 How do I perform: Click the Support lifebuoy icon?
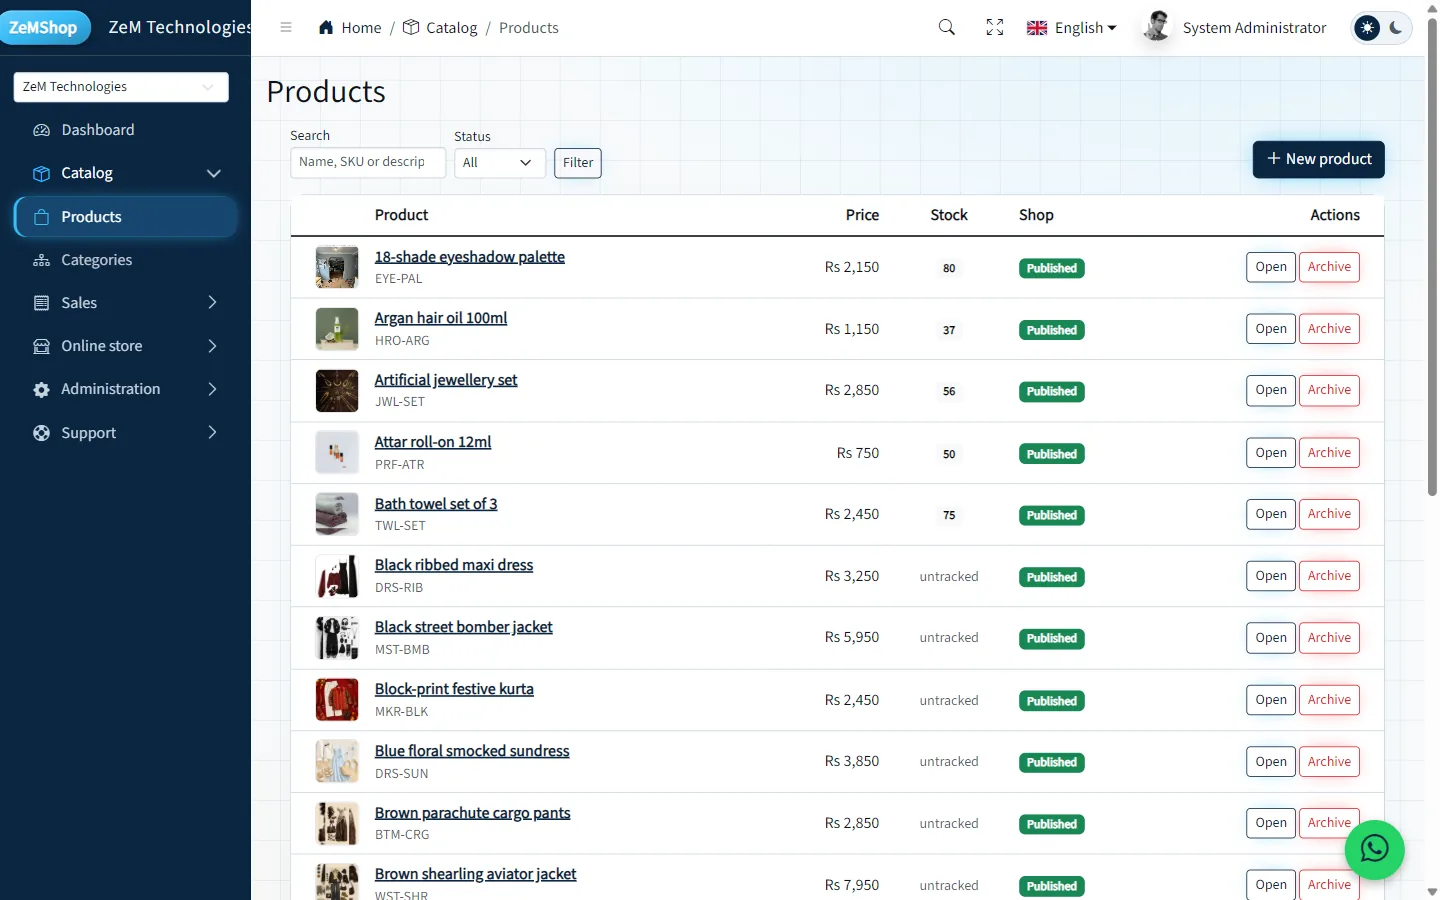41,433
